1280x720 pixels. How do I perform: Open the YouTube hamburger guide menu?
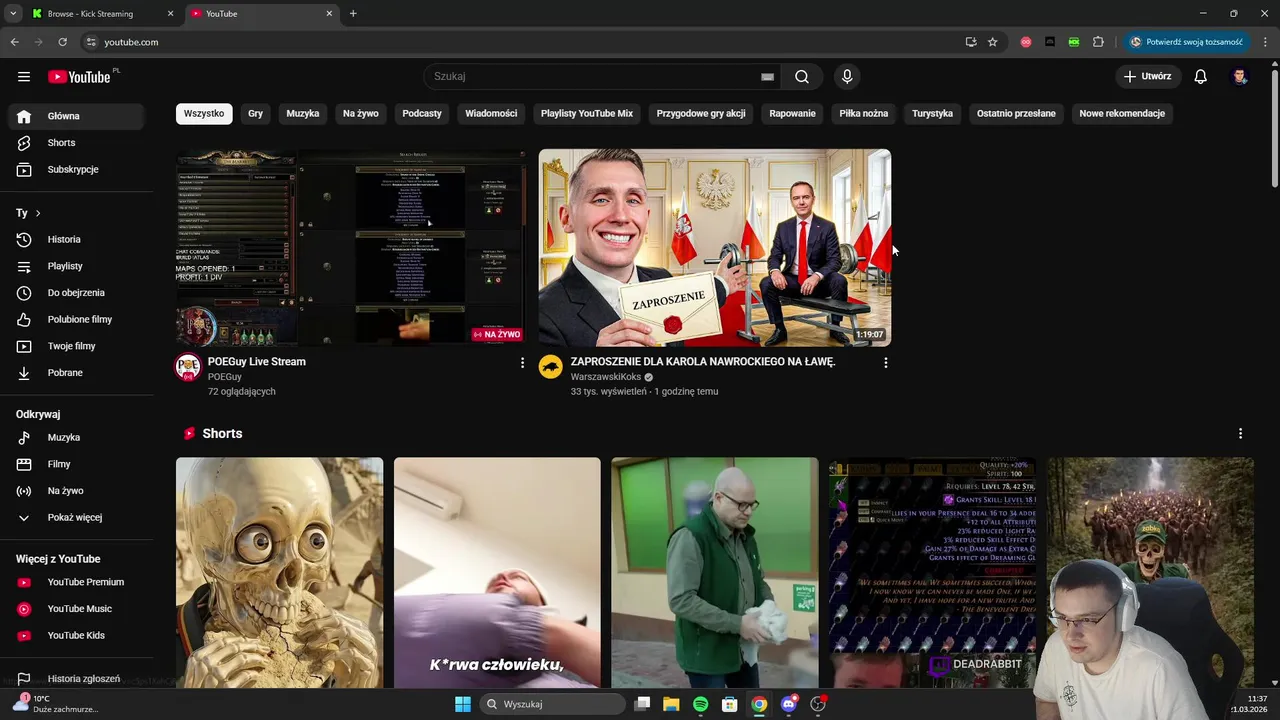click(24, 77)
